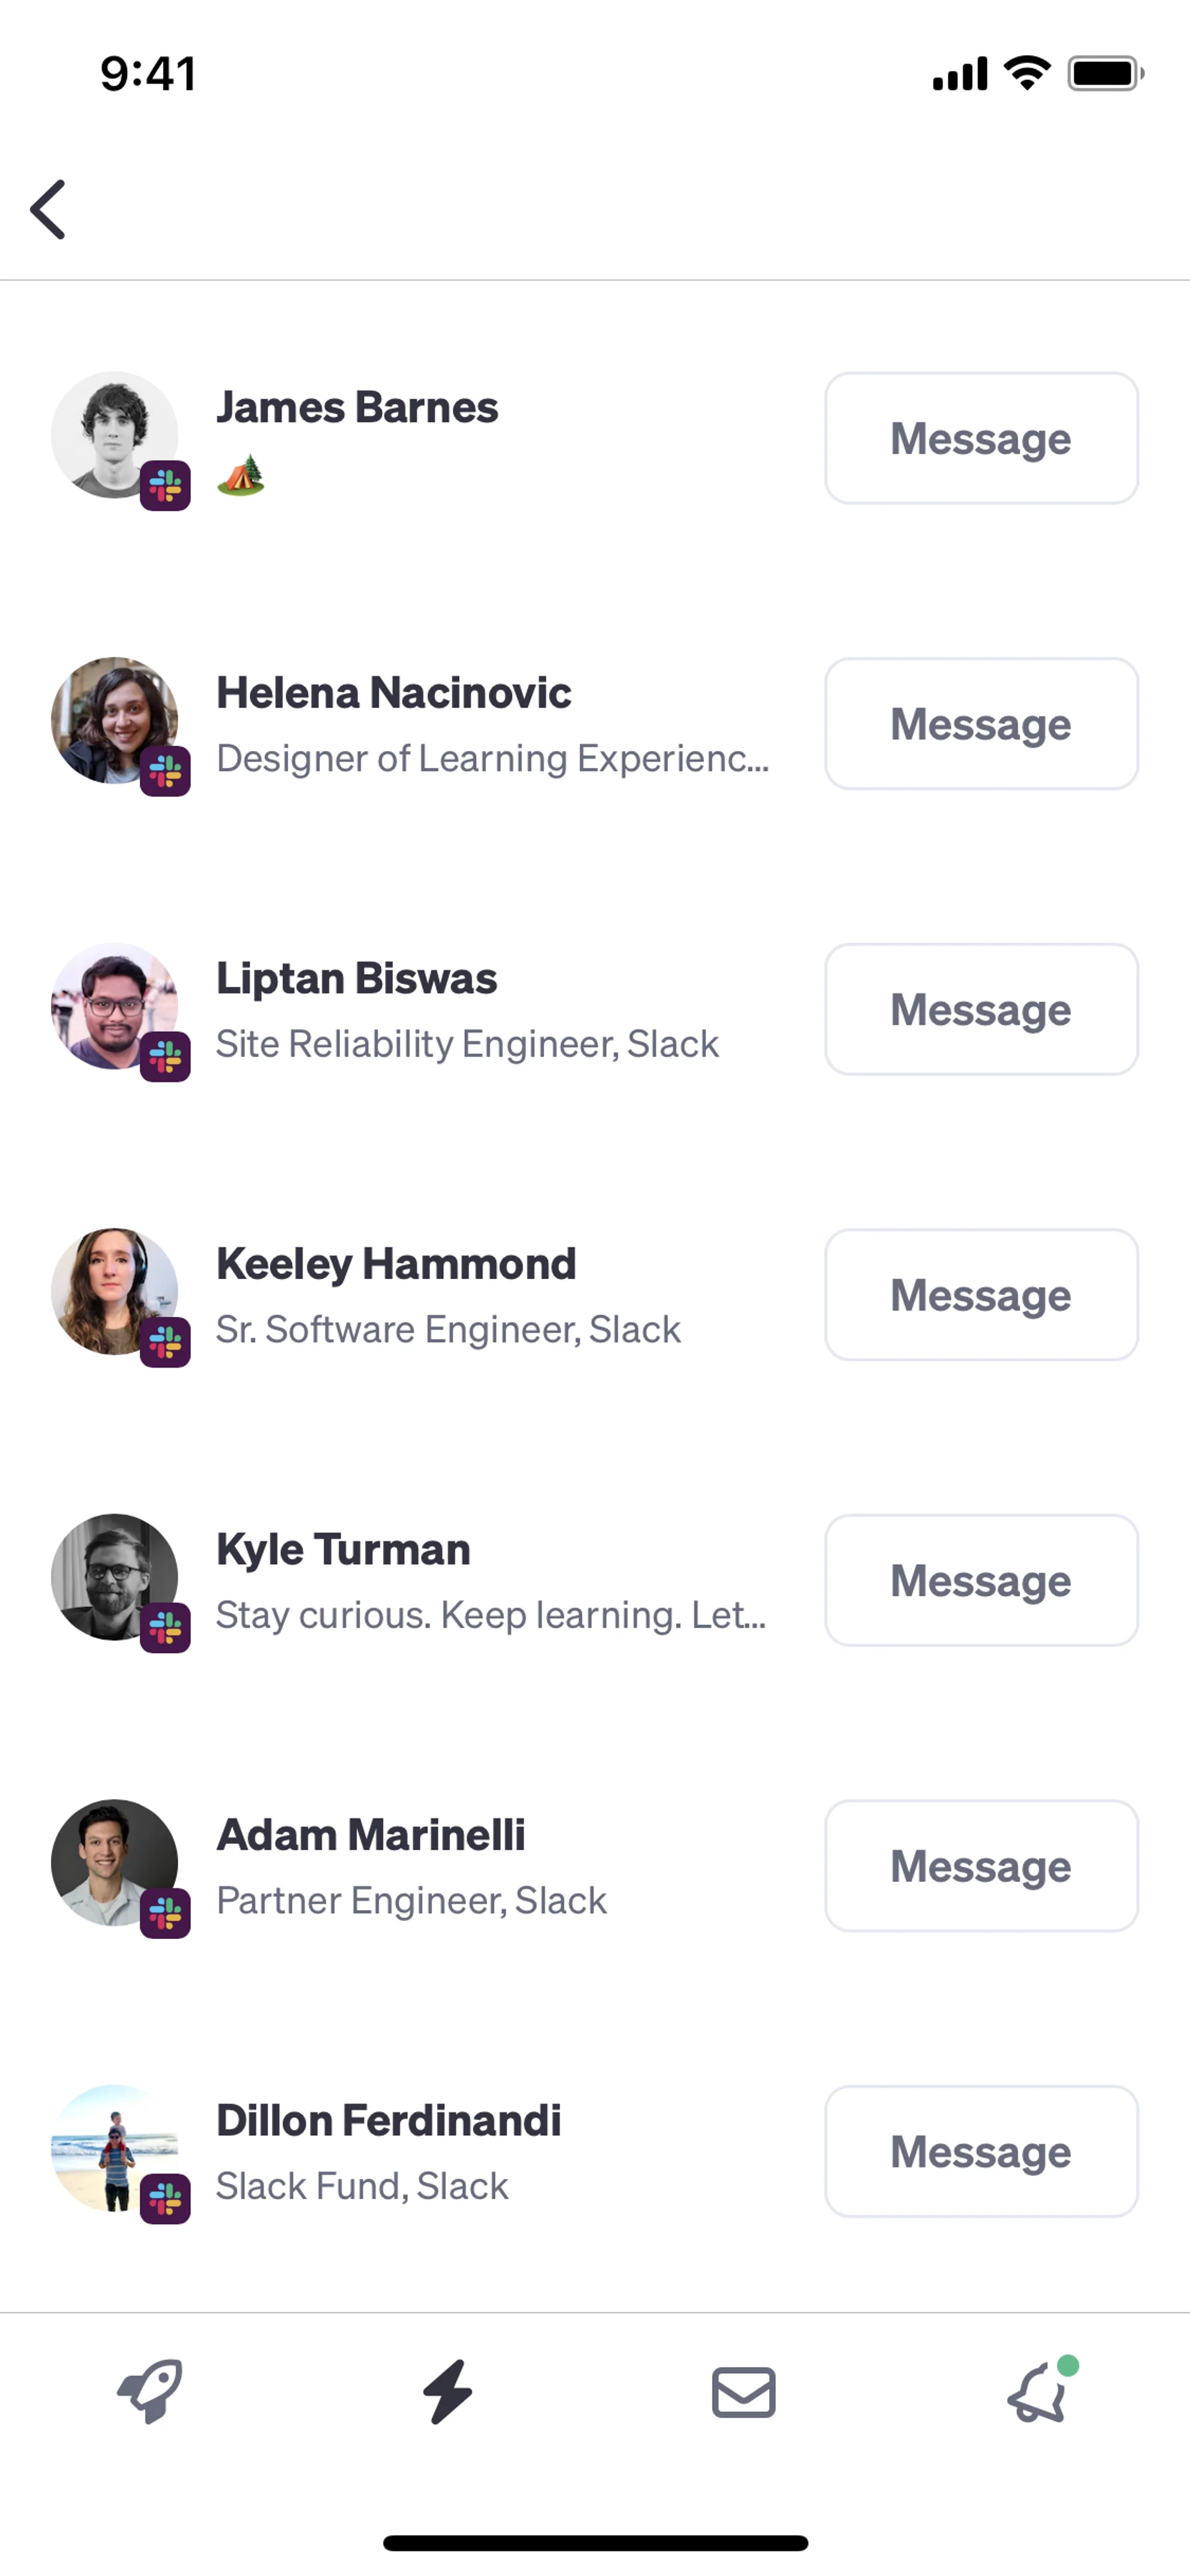1190x2576 pixels.
Task: Message Helena Nacinovic
Action: tap(981, 724)
